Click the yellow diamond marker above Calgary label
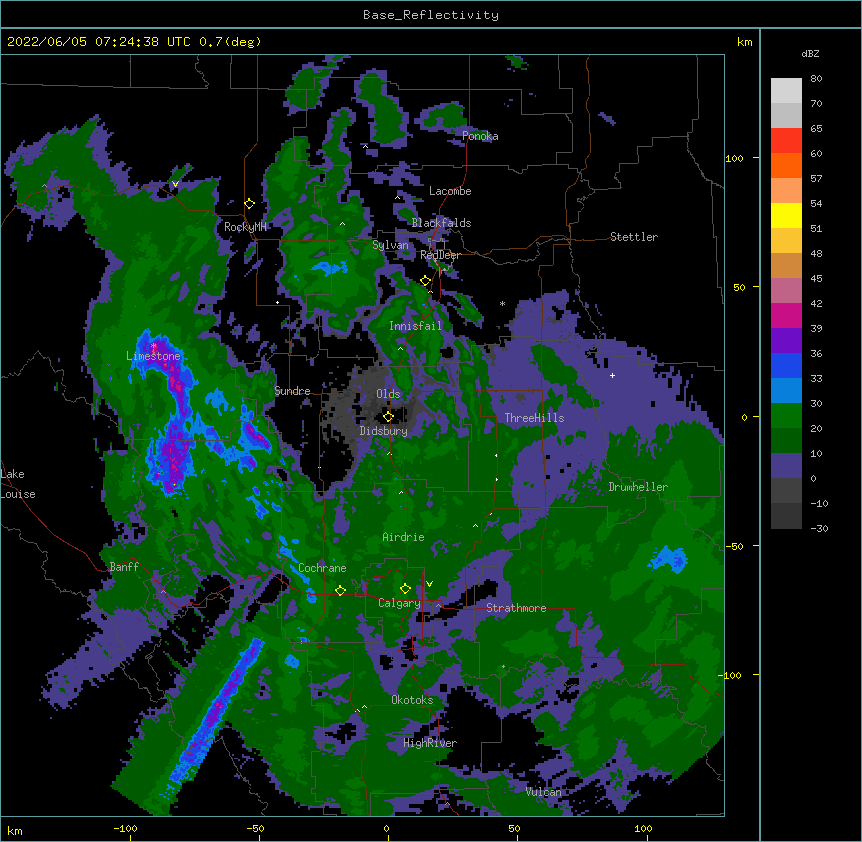This screenshot has height=842, width=862. [405, 589]
